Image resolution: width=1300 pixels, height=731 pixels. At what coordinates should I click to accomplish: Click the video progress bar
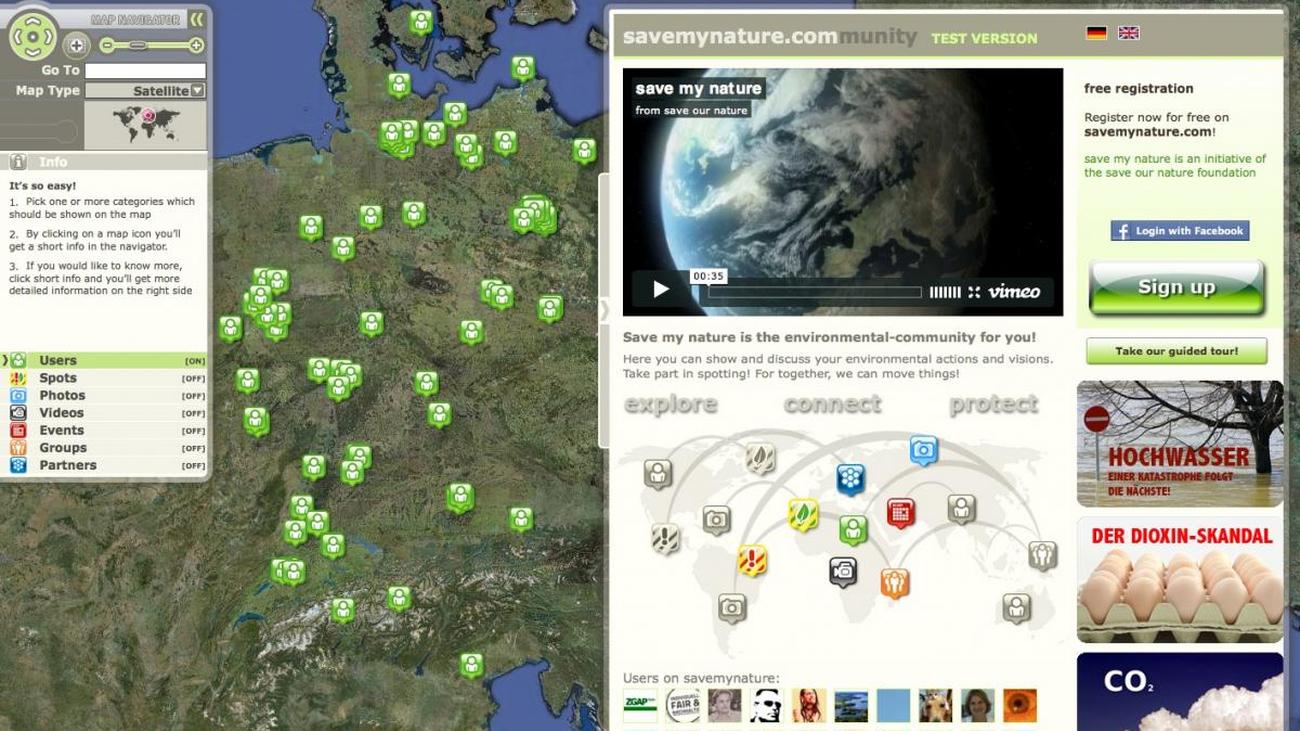click(815, 292)
